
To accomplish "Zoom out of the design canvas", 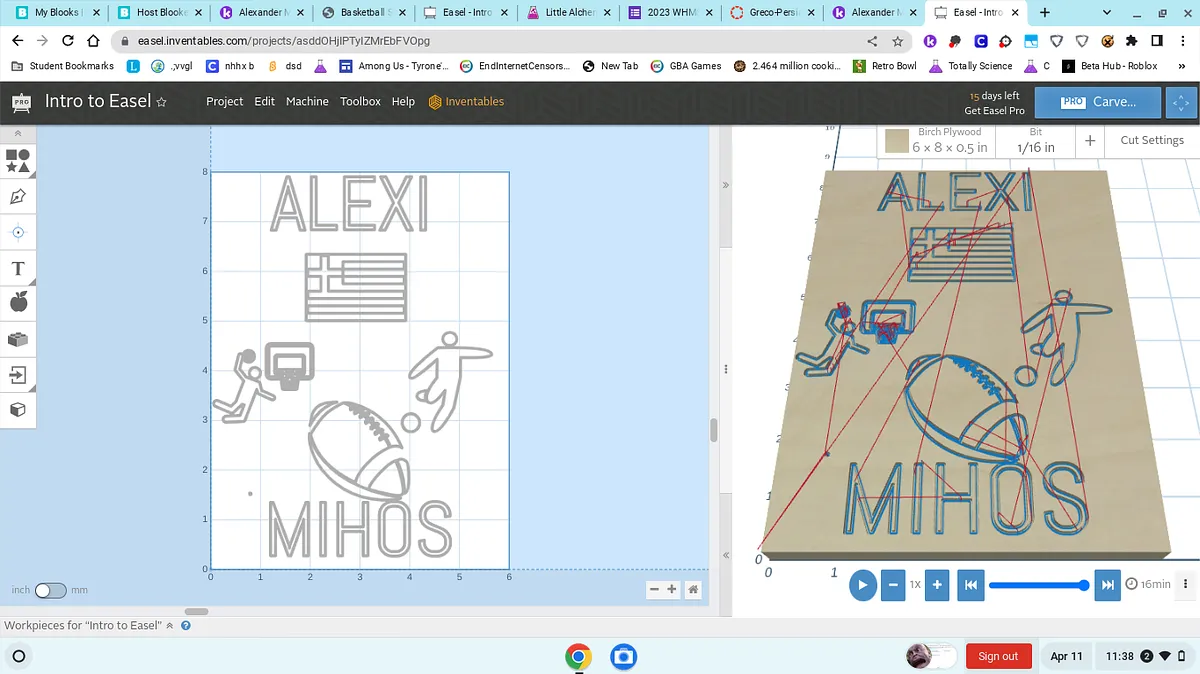I will 654,590.
